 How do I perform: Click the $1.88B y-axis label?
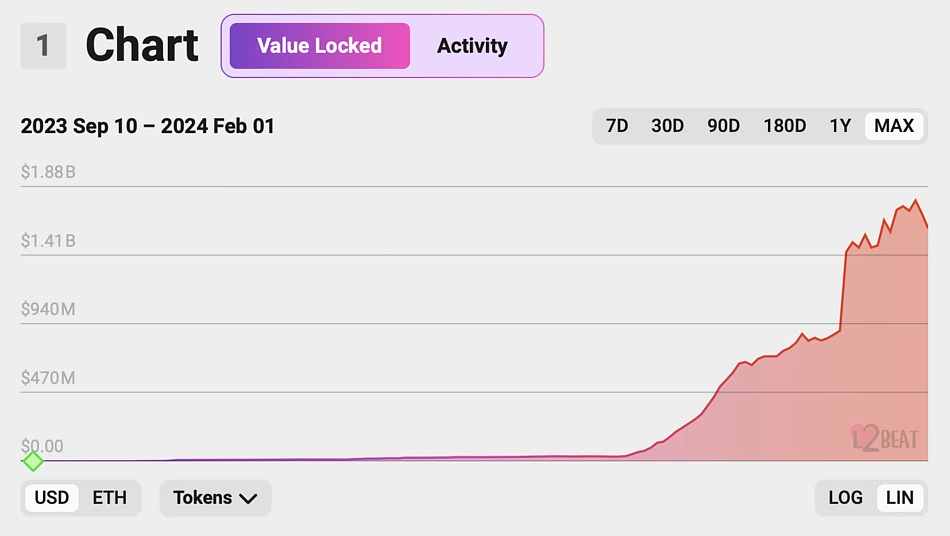[48, 172]
